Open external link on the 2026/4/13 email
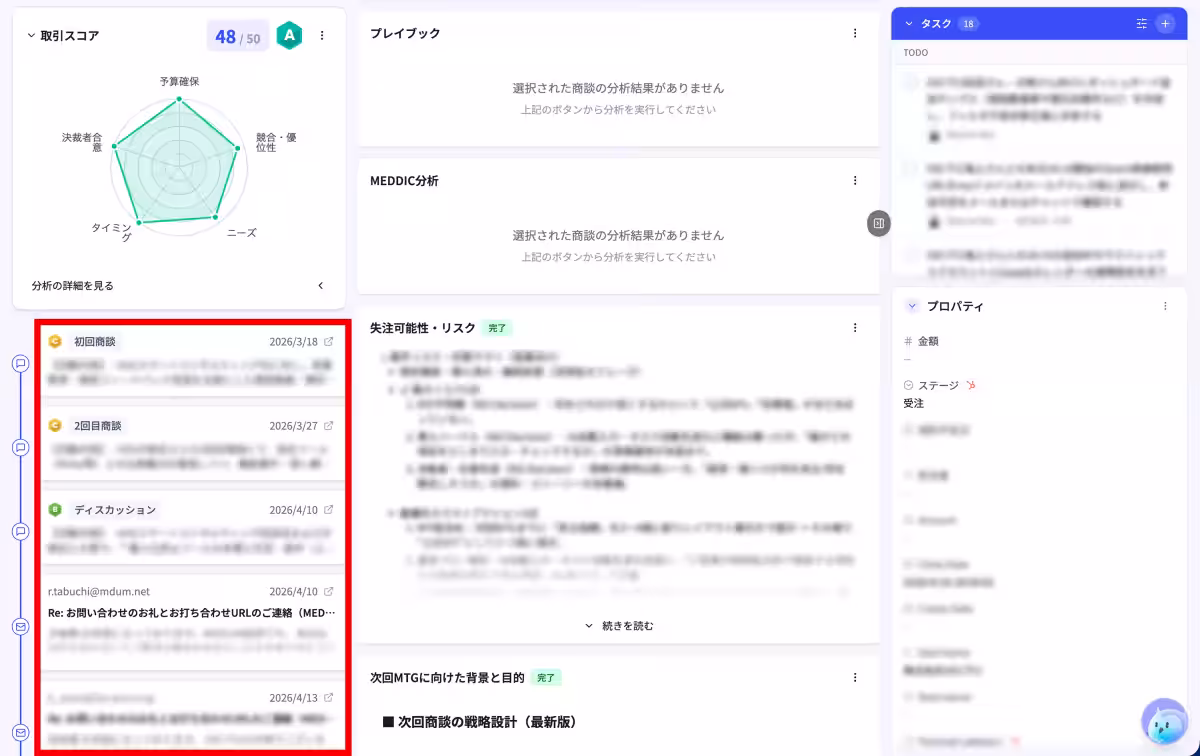The image size is (1200, 756). coord(329,697)
